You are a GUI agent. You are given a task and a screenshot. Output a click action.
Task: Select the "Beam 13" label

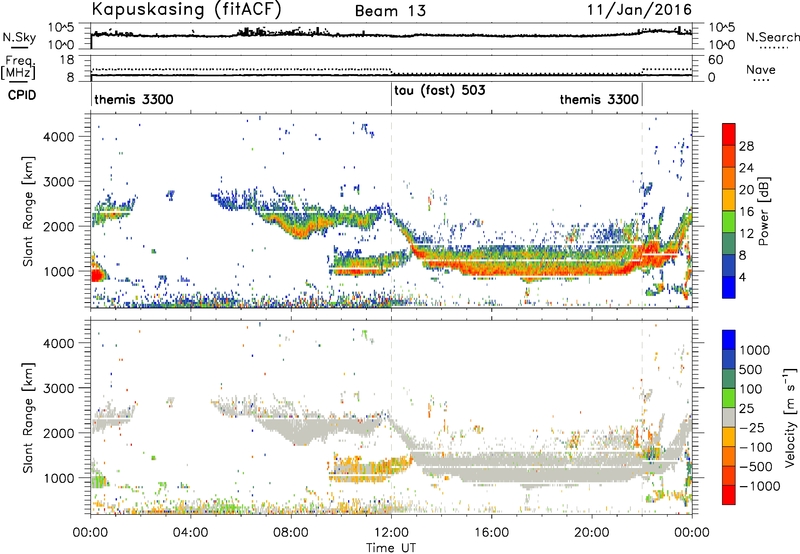tap(390, 11)
